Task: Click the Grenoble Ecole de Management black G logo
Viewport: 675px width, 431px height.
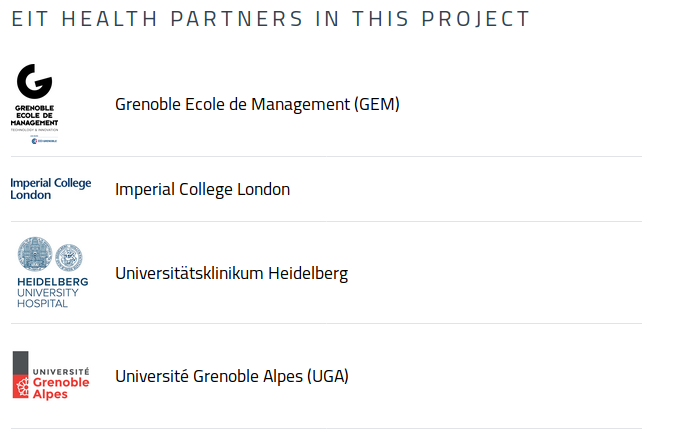Action: click(34, 81)
